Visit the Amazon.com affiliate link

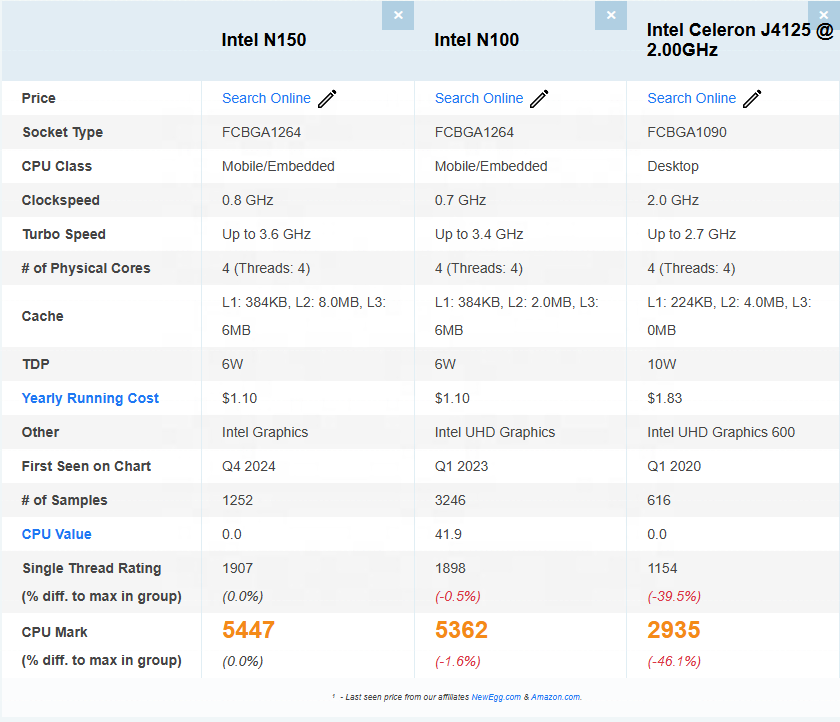click(556, 697)
